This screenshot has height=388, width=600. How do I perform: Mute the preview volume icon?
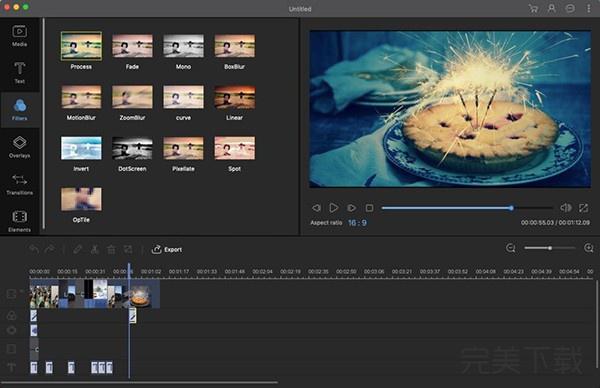[566, 208]
